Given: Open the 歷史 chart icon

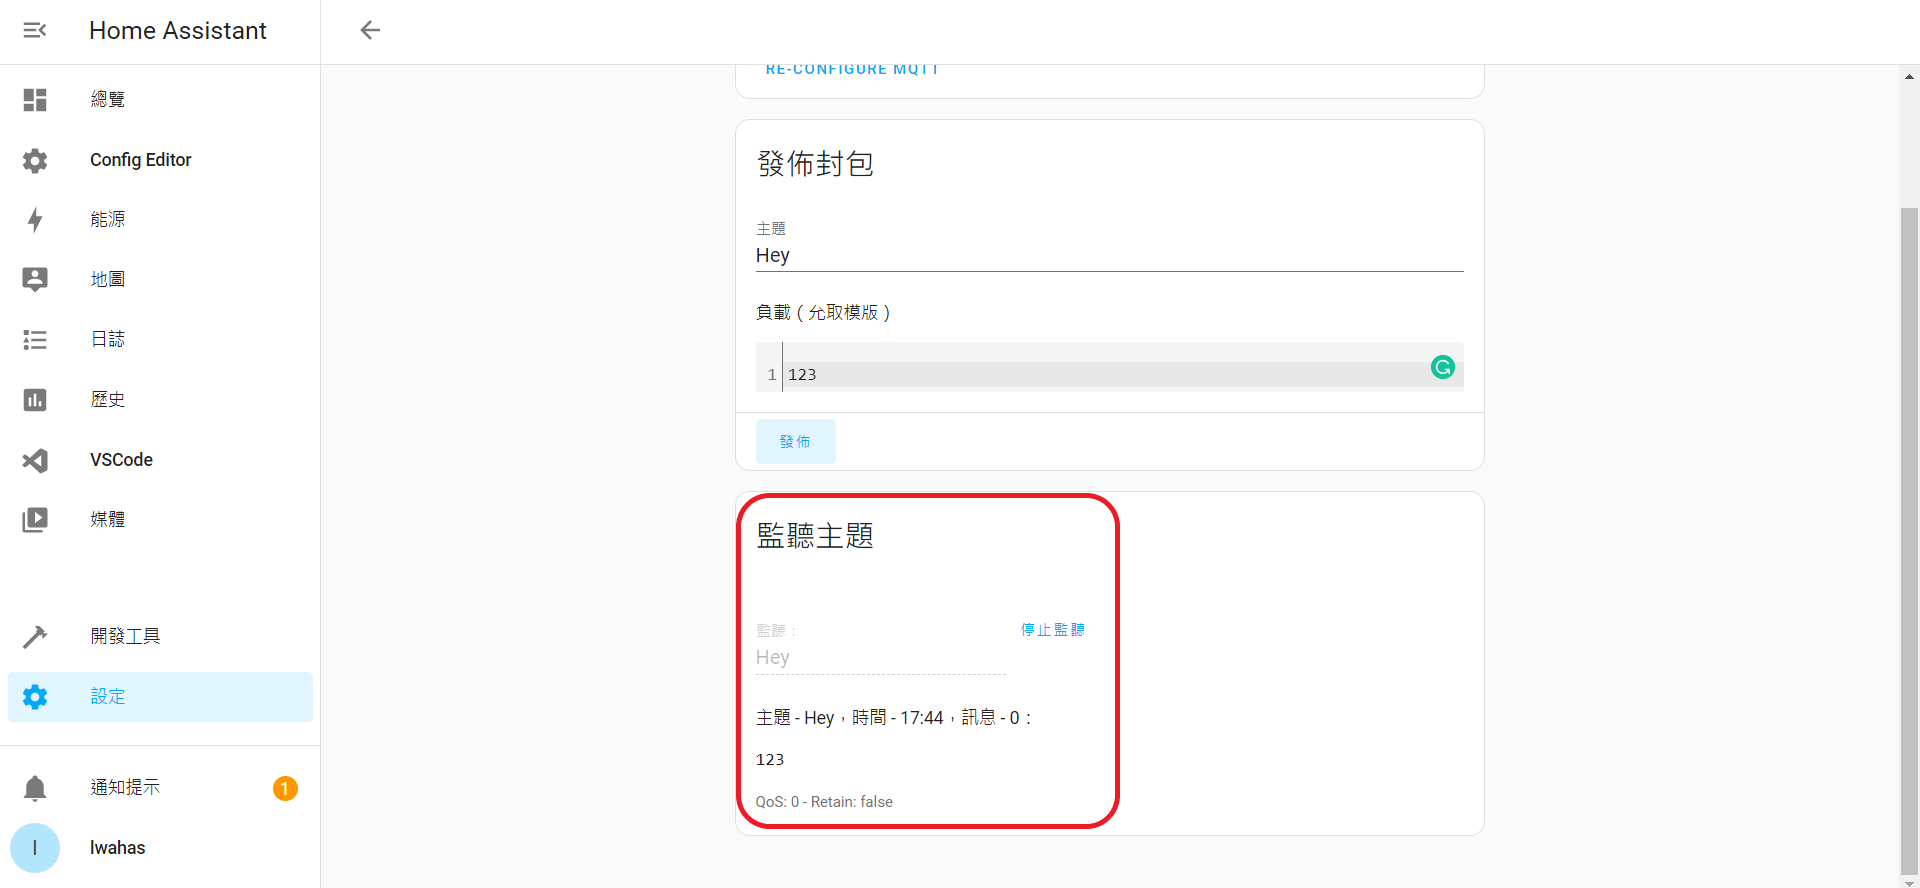Looking at the screenshot, I should pyautogui.click(x=35, y=400).
